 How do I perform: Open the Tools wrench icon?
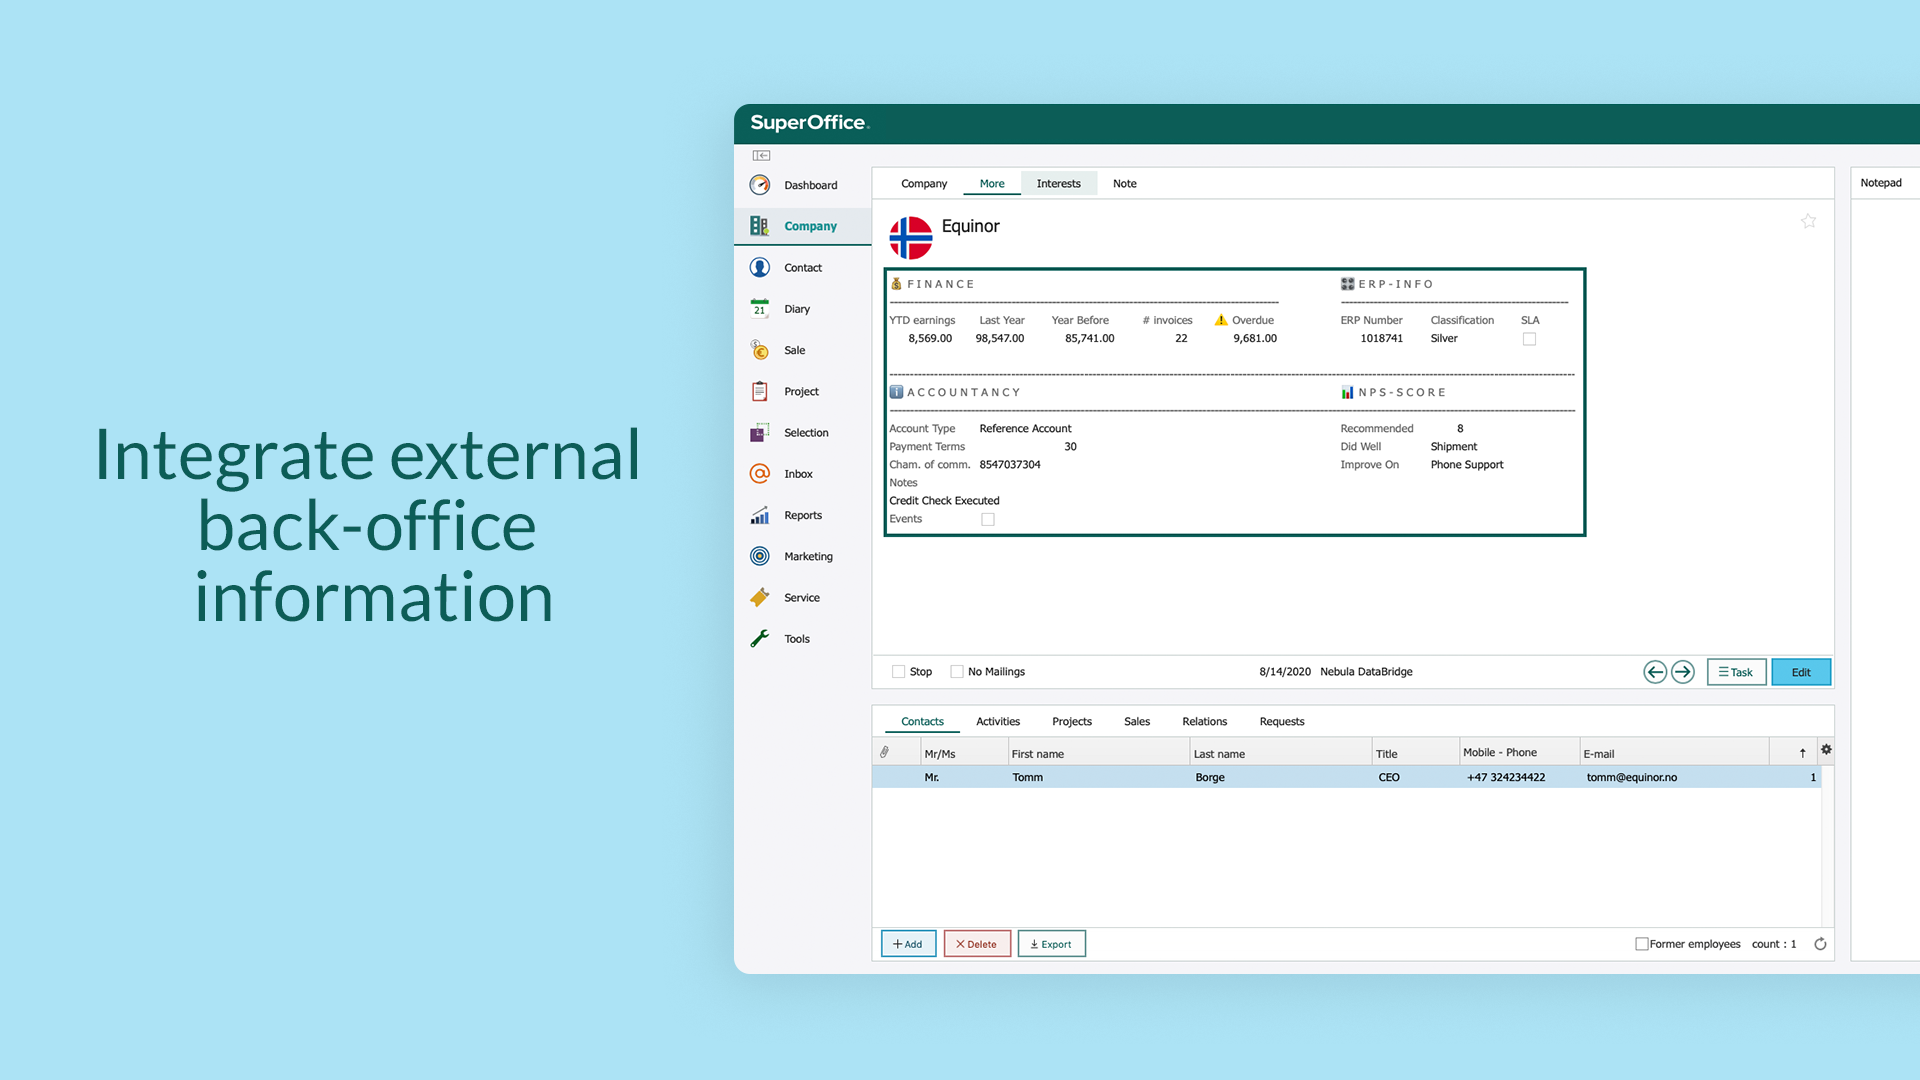(x=760, y=639)
